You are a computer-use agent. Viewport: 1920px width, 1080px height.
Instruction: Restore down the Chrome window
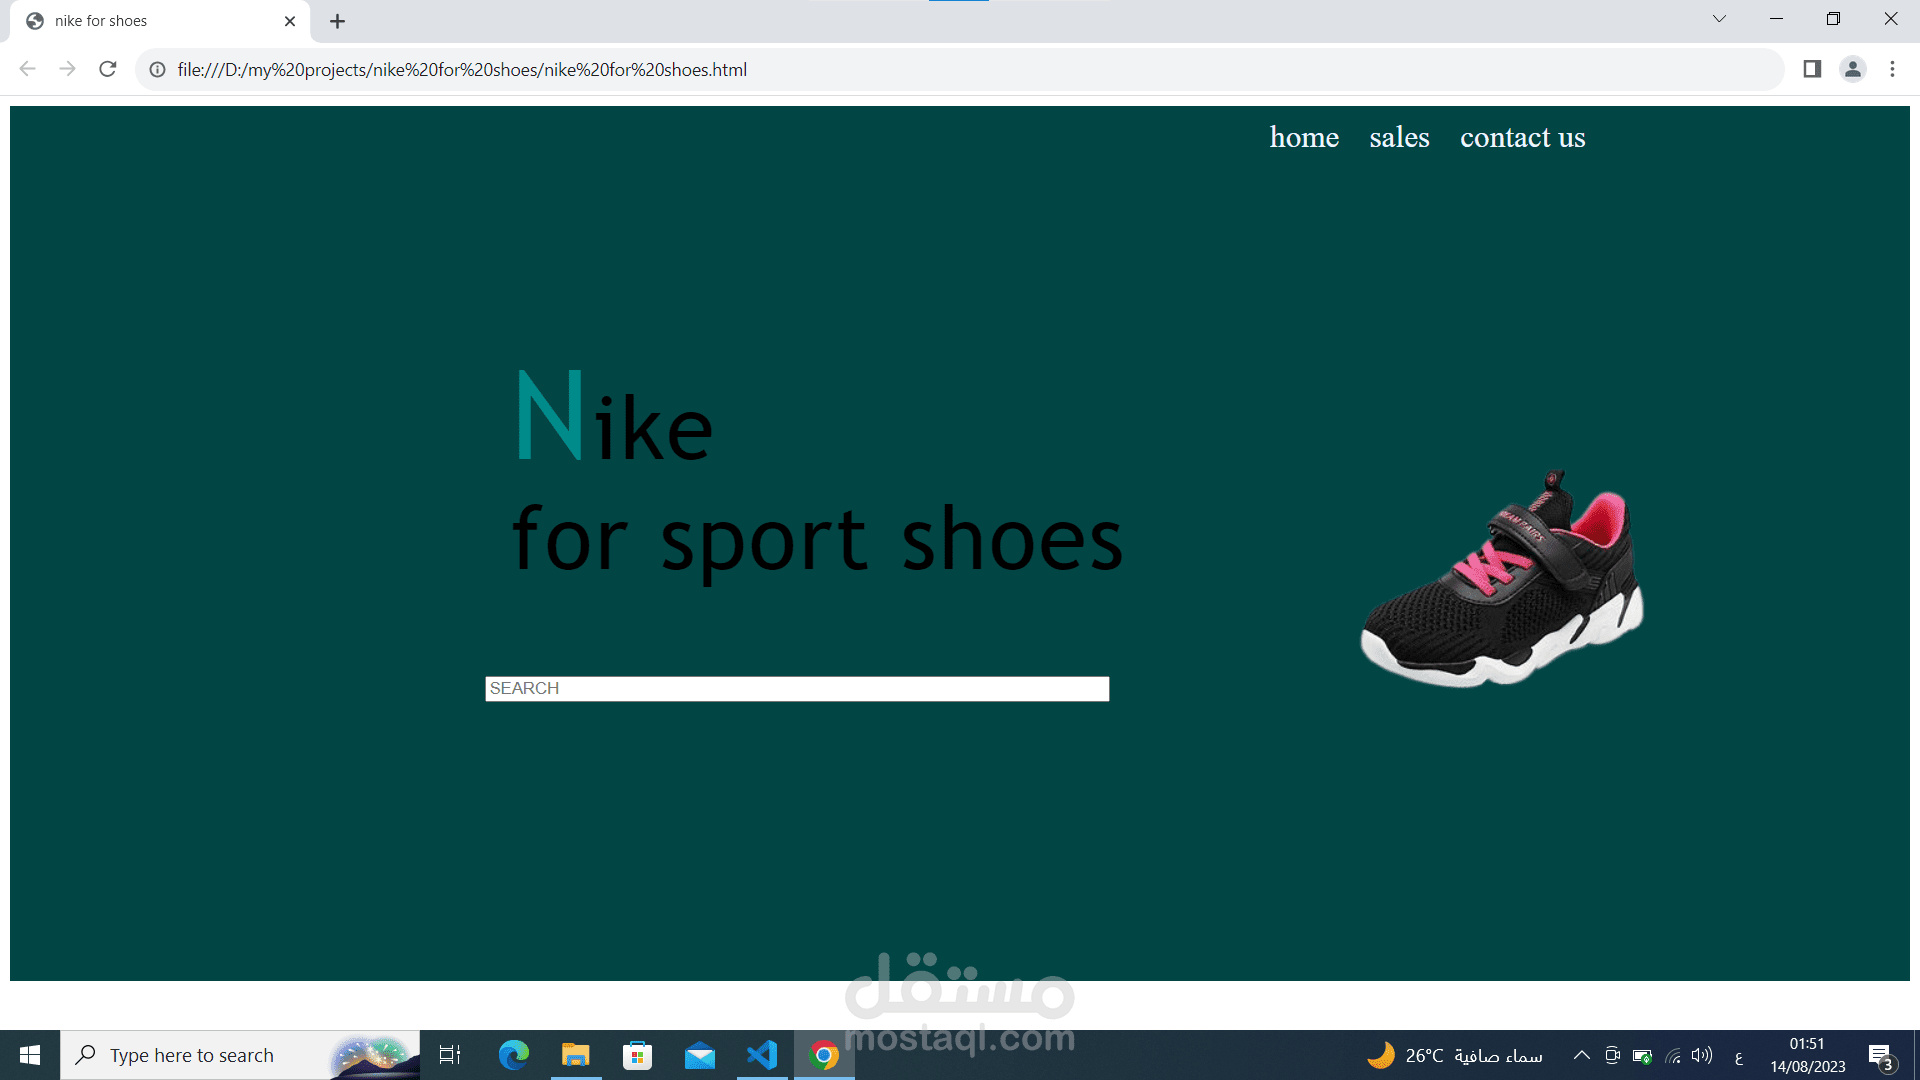pyautogui.click(x=1833, y=19)
